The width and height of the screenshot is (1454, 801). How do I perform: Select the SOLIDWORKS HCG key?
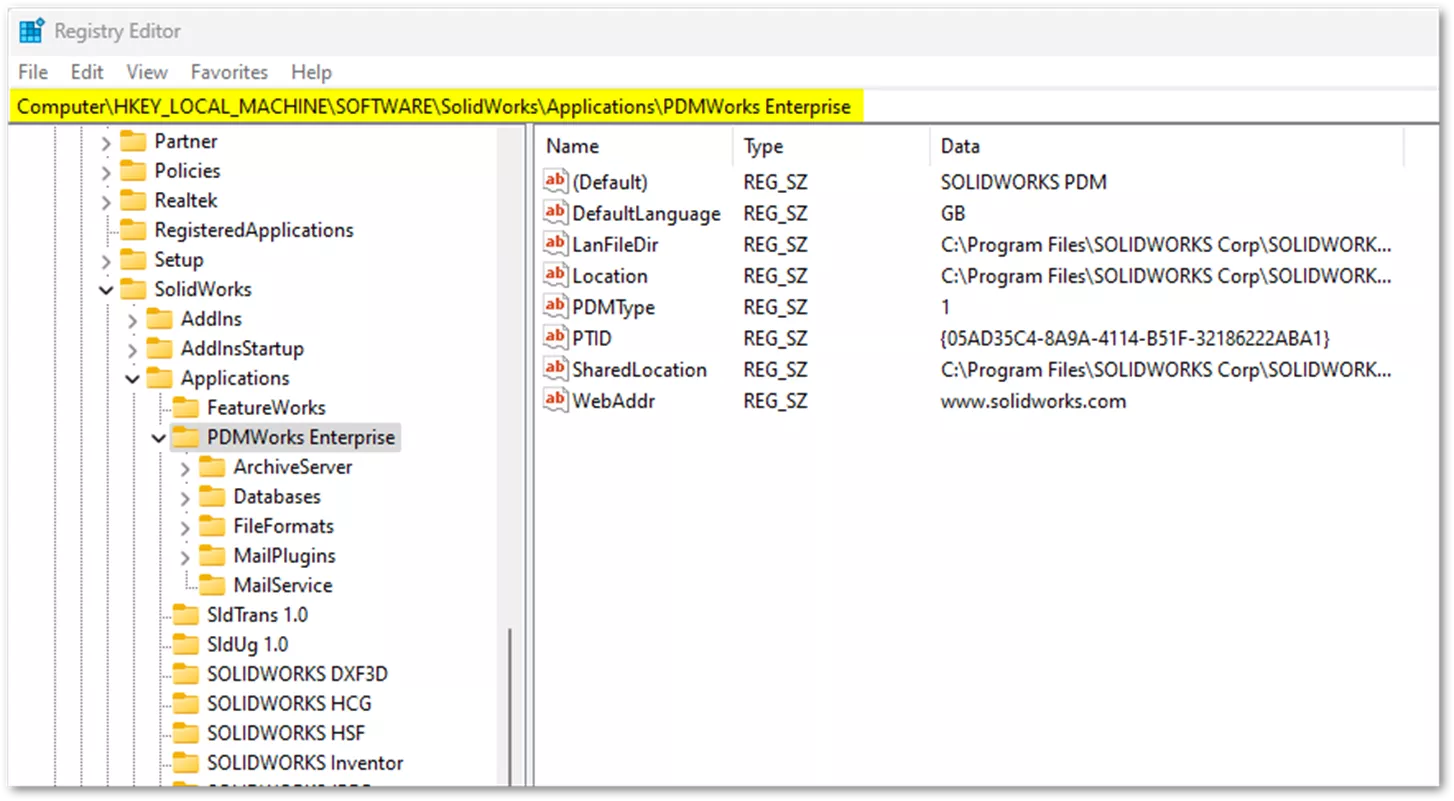click(289, 704)
